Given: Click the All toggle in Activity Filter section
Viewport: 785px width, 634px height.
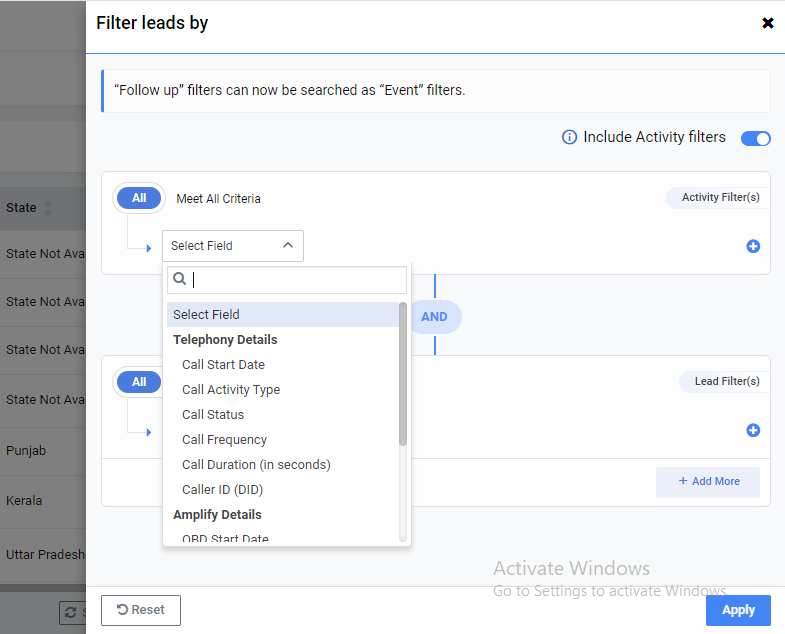Looking at the screenshot, I should point(139,198).
